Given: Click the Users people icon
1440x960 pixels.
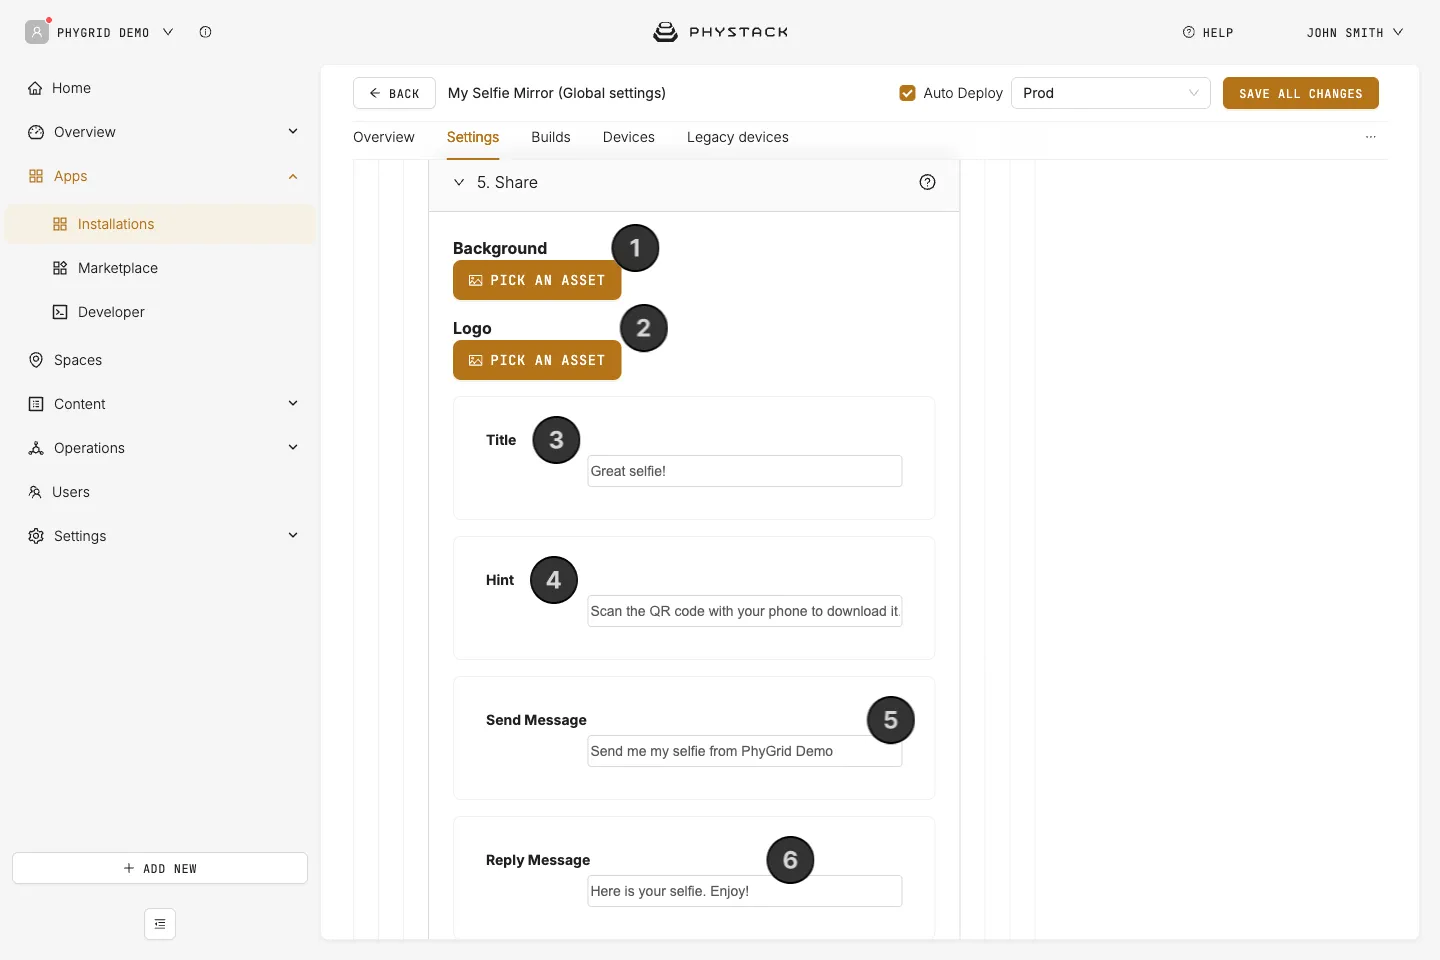Looking at the screenshot, I should tap(35, 492).
